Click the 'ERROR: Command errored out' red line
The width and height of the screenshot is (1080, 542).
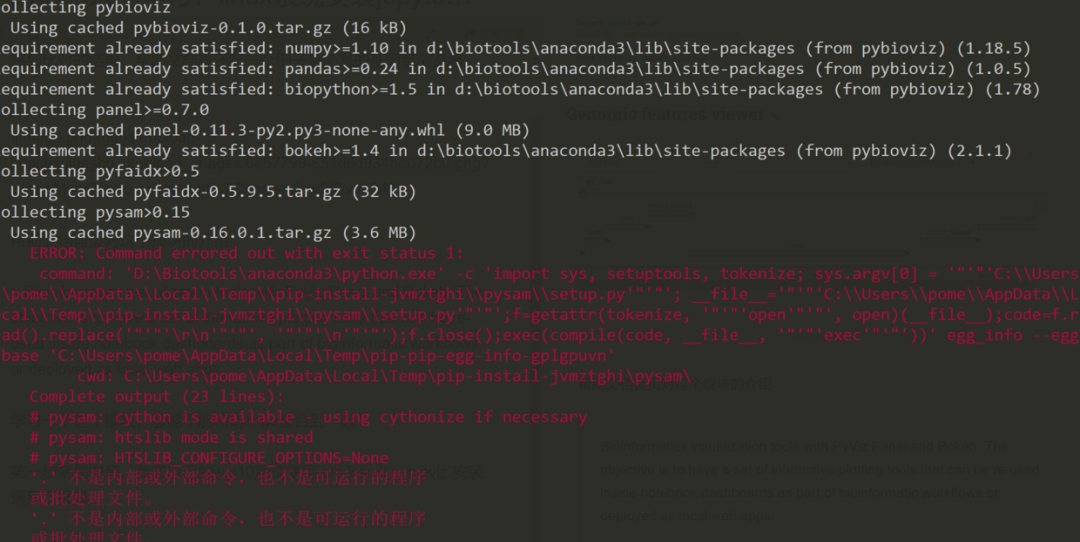[x=247, y=253]
